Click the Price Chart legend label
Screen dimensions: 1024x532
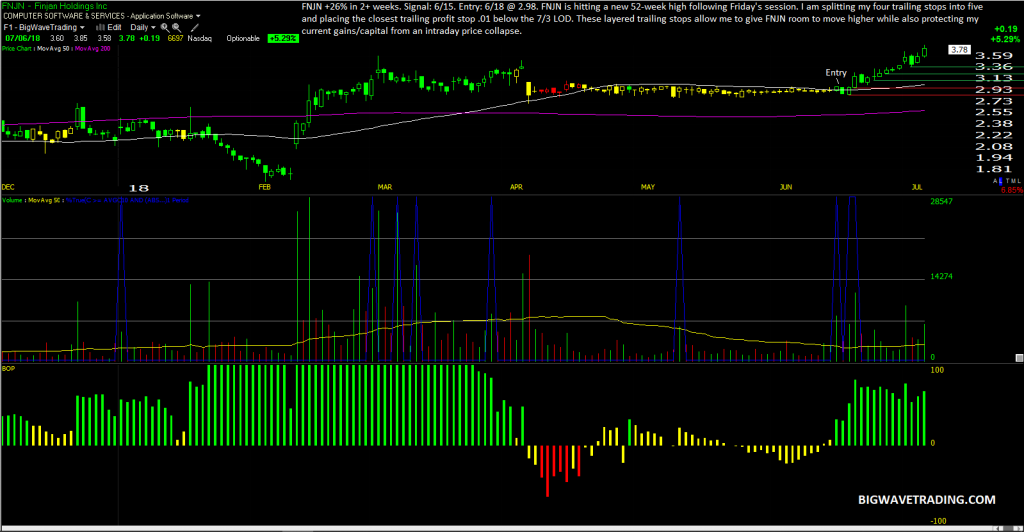click(x=16, y=48)
